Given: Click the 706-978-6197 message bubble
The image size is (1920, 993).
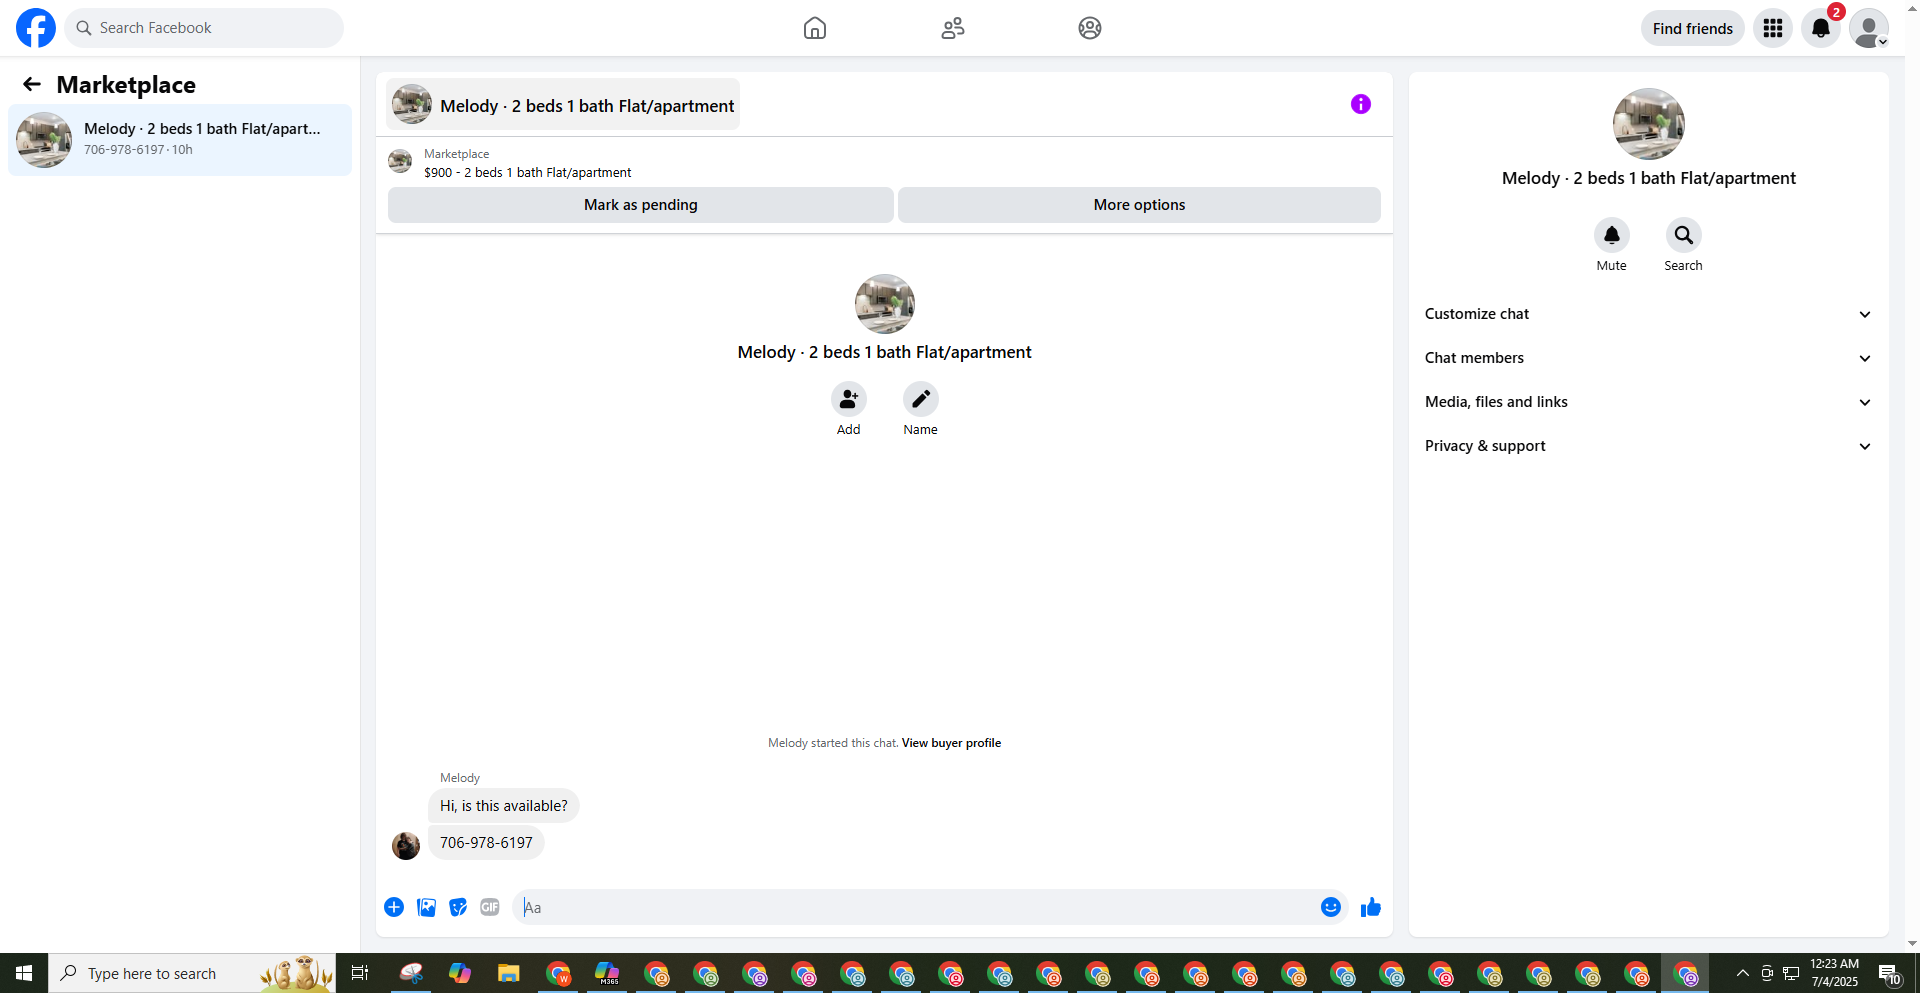Looking at the screenshot, I should point(486,843).
